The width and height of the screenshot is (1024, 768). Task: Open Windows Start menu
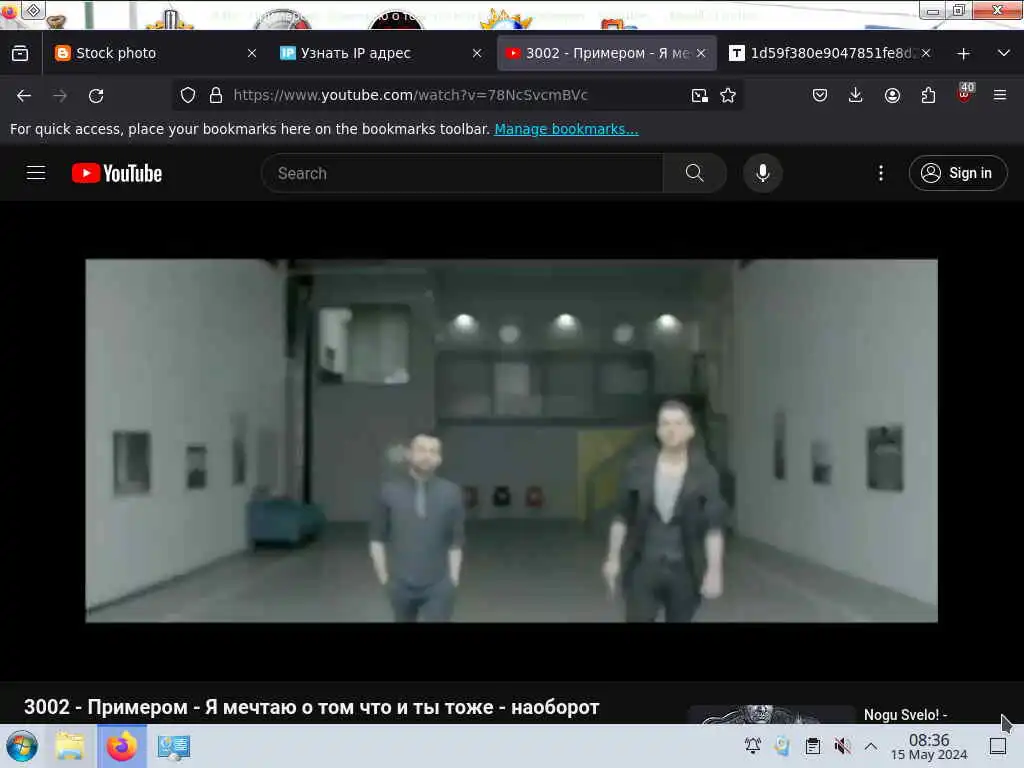pyautogui.click(x=22, y=746)
